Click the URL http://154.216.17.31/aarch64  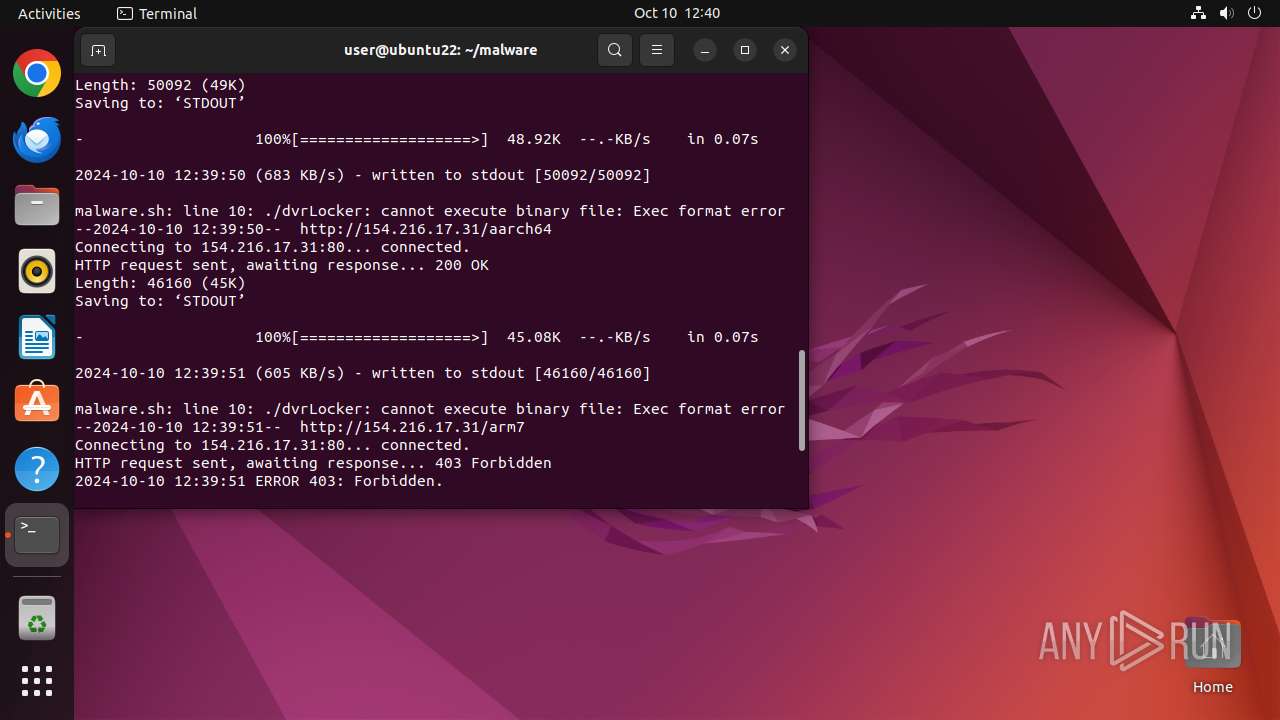[x=426, y=229]
